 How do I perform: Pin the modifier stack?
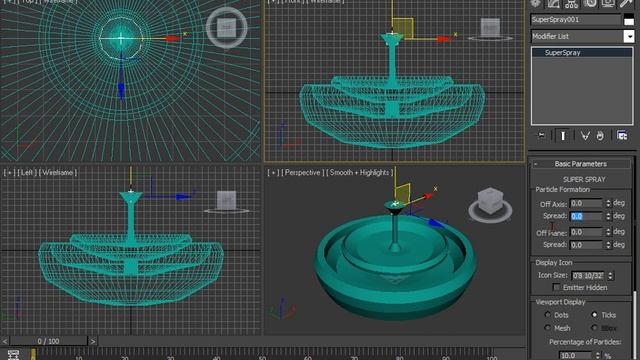(x=541, y=136)
